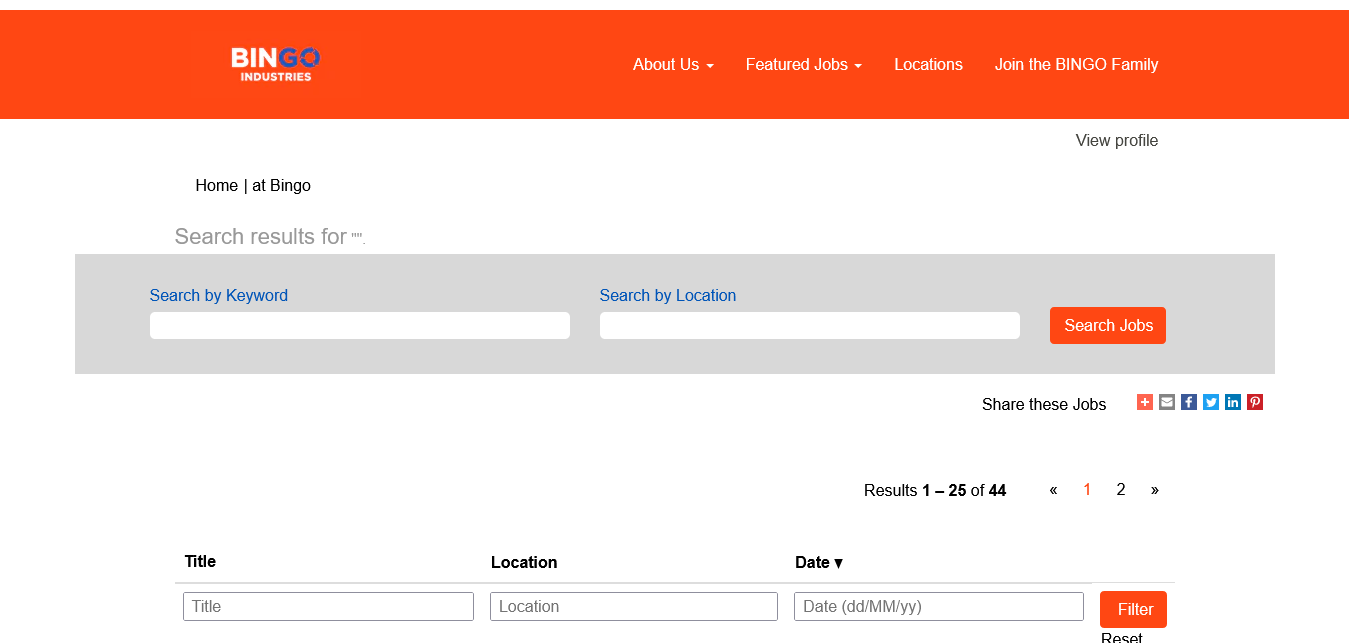
Task: Expand the About Us dropdown menu
Action: click(673, 64)
